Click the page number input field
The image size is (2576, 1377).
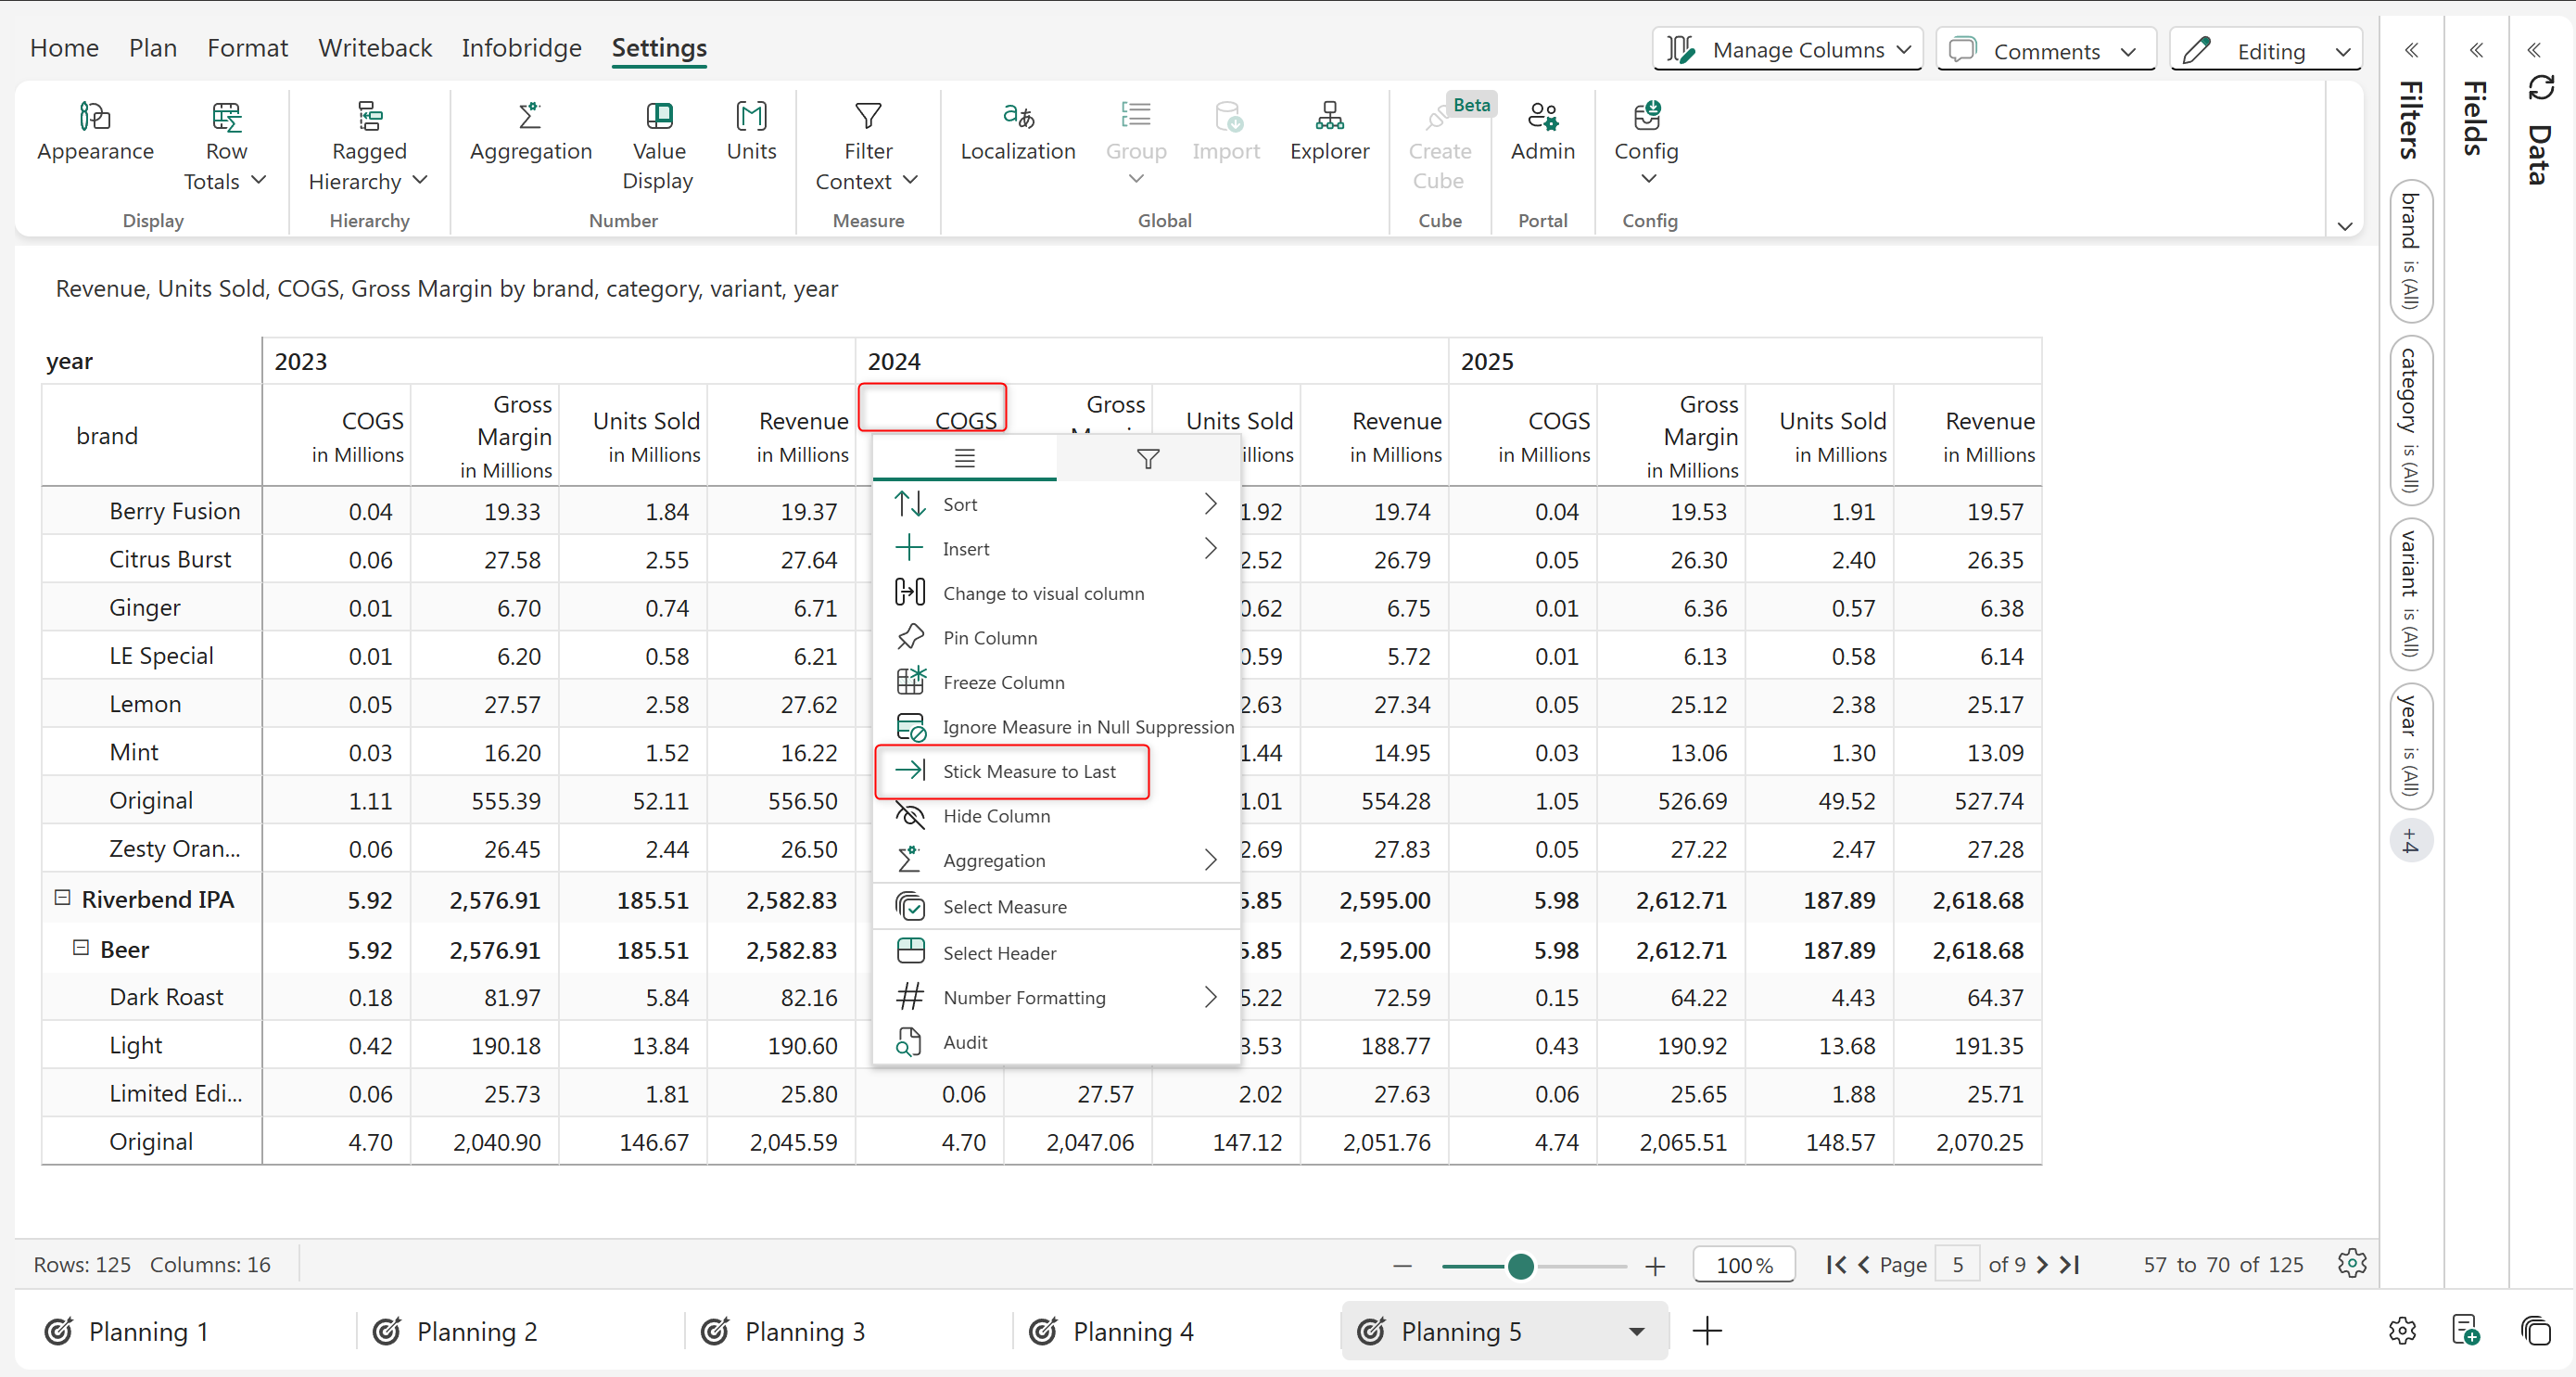[x=1957, y=1265]
